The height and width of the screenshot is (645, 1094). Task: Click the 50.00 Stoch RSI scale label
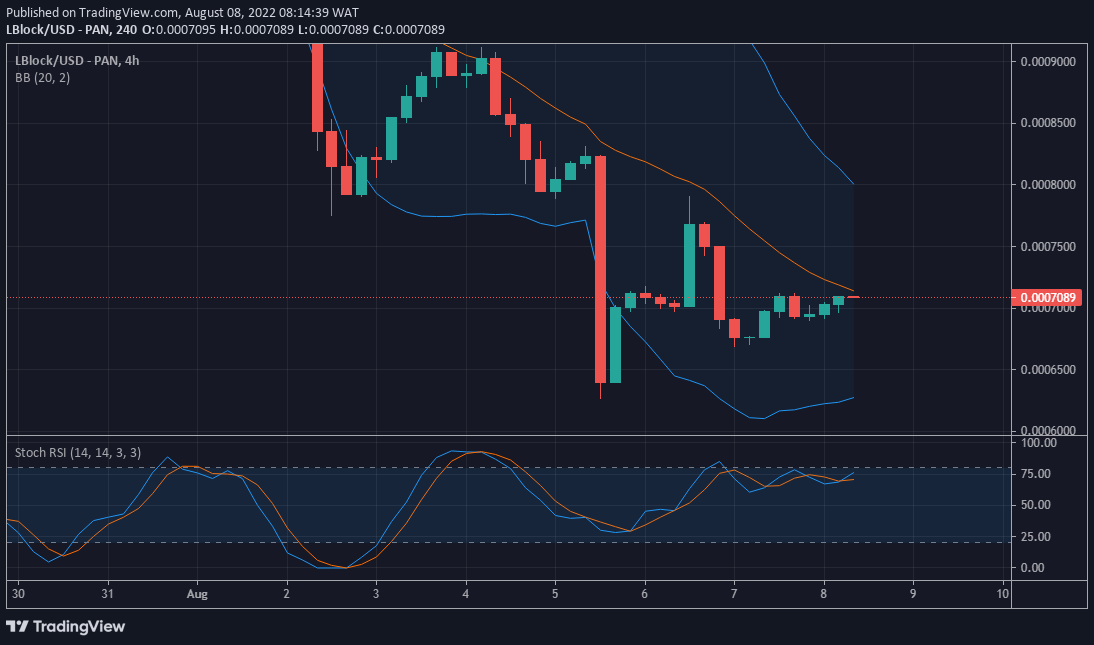point(1036,505)
